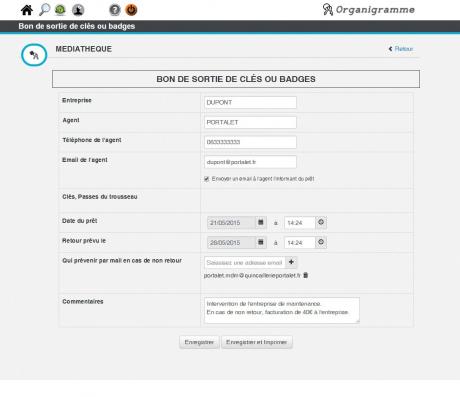Open time picker for Date du prêt

321,222
